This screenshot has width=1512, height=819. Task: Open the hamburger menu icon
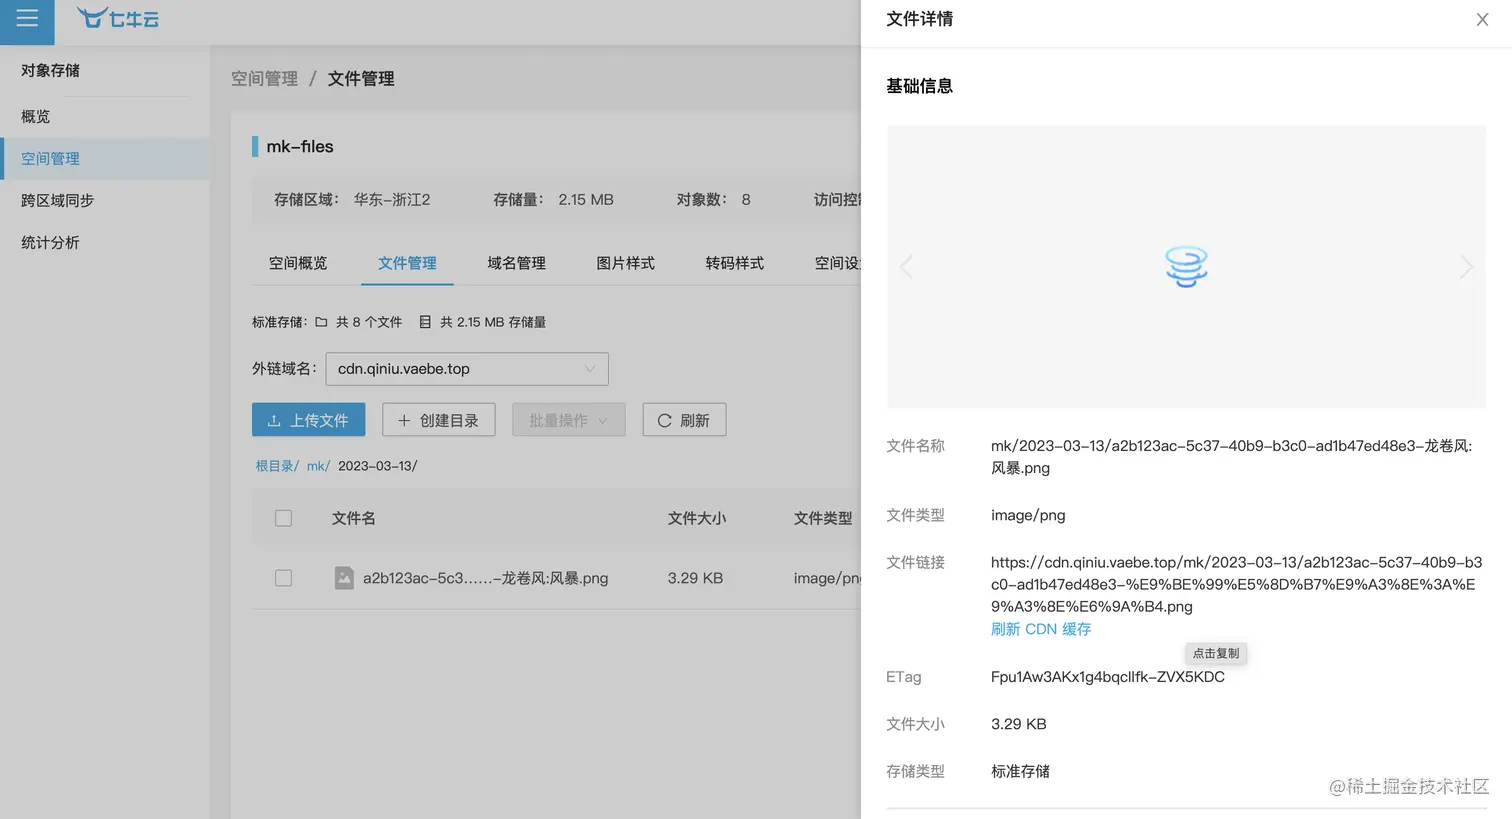[27, 19]
